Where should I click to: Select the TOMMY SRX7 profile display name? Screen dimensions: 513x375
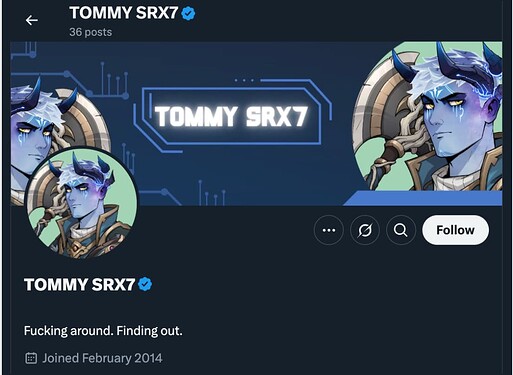tap(79, 285)
